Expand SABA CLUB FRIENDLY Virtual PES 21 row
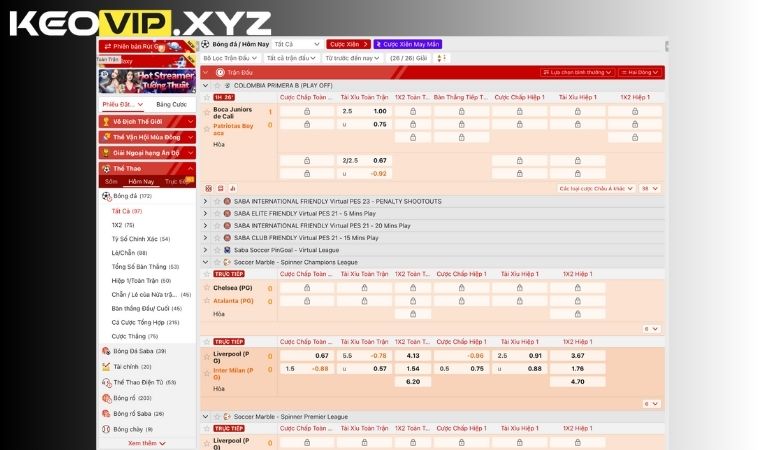Viewport: 758px width, 450px height. point(206,238)
